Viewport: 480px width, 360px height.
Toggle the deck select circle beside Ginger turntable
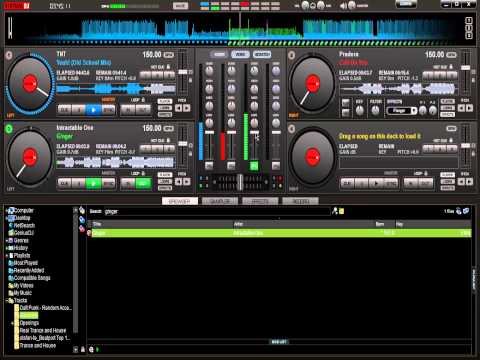click(9, 129)
